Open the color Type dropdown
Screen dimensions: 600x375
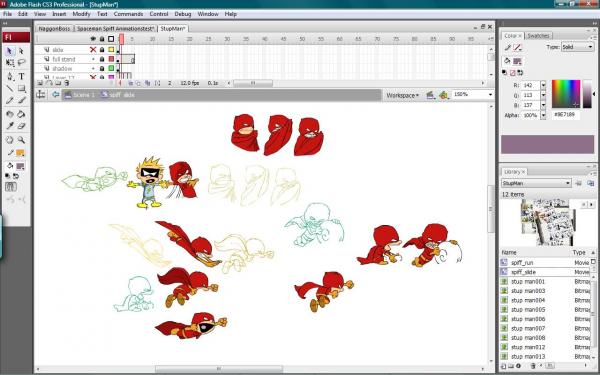577,47
